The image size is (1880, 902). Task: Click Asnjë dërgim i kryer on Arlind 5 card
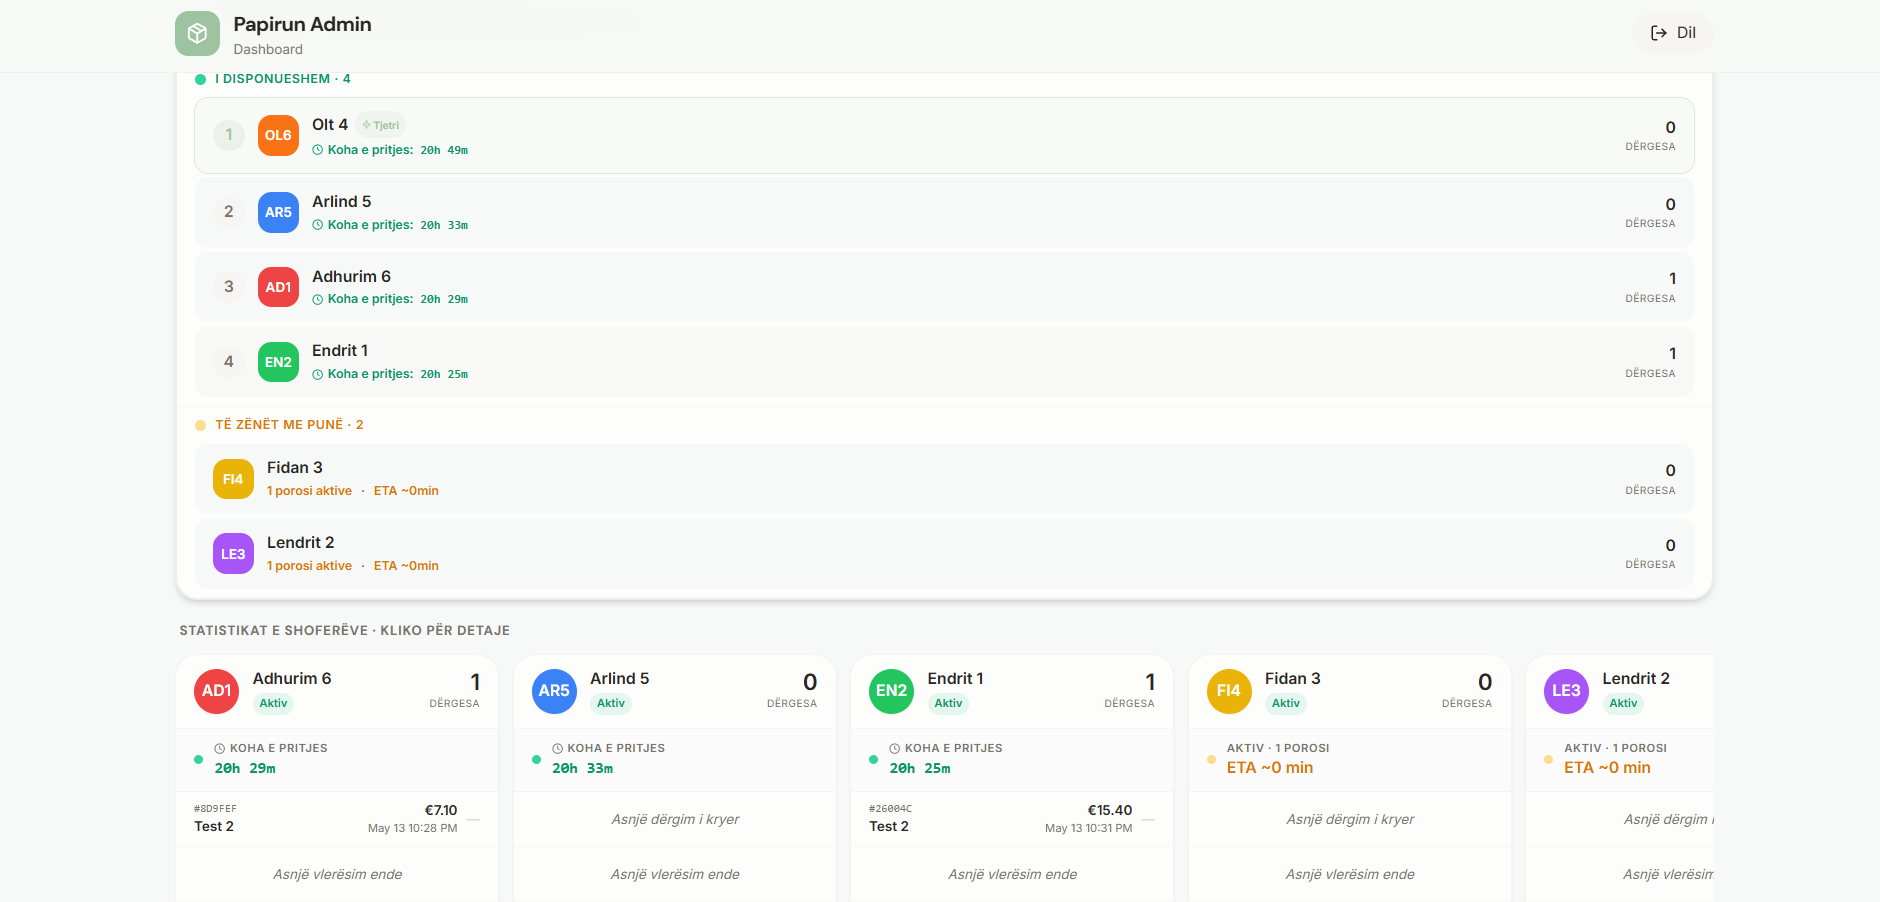click(675, 819)
